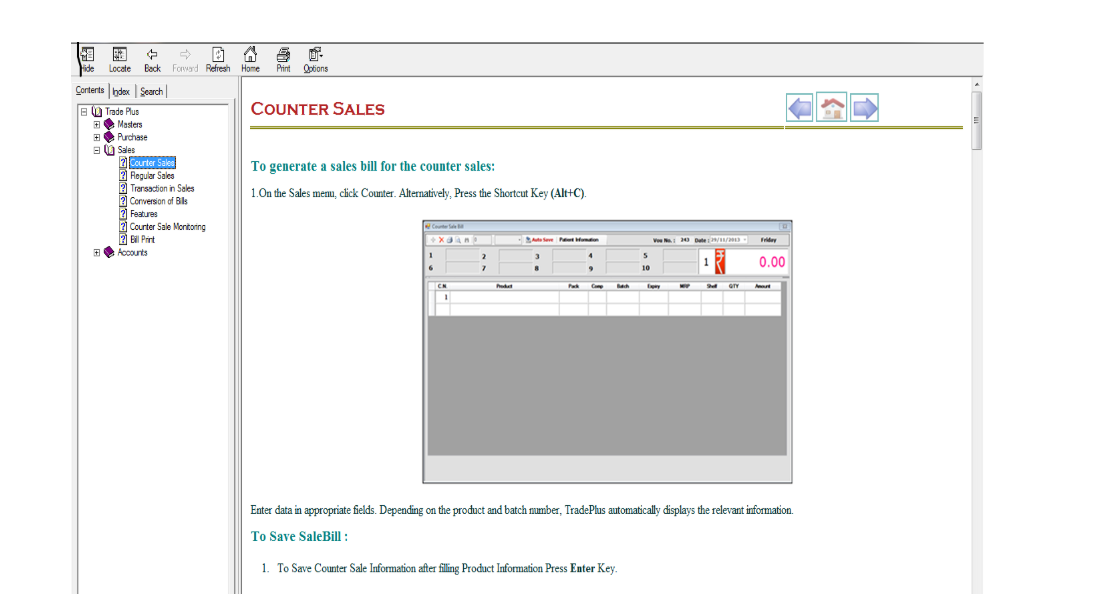The height and width of the screenshot is (594, 1099).
Task: Collapse the Sales book node
Action: click(x=97, y=150)
